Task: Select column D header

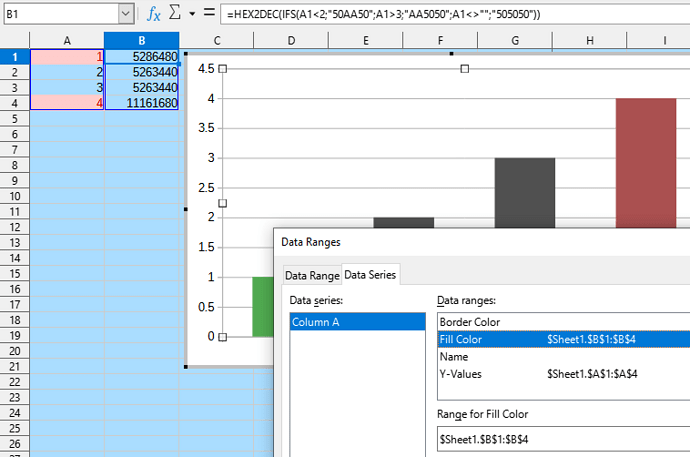Action: [x=291, y=40]
